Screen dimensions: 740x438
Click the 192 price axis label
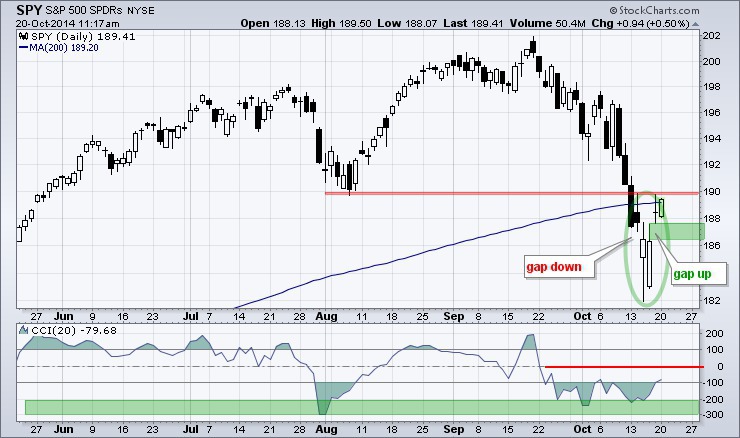712,165
